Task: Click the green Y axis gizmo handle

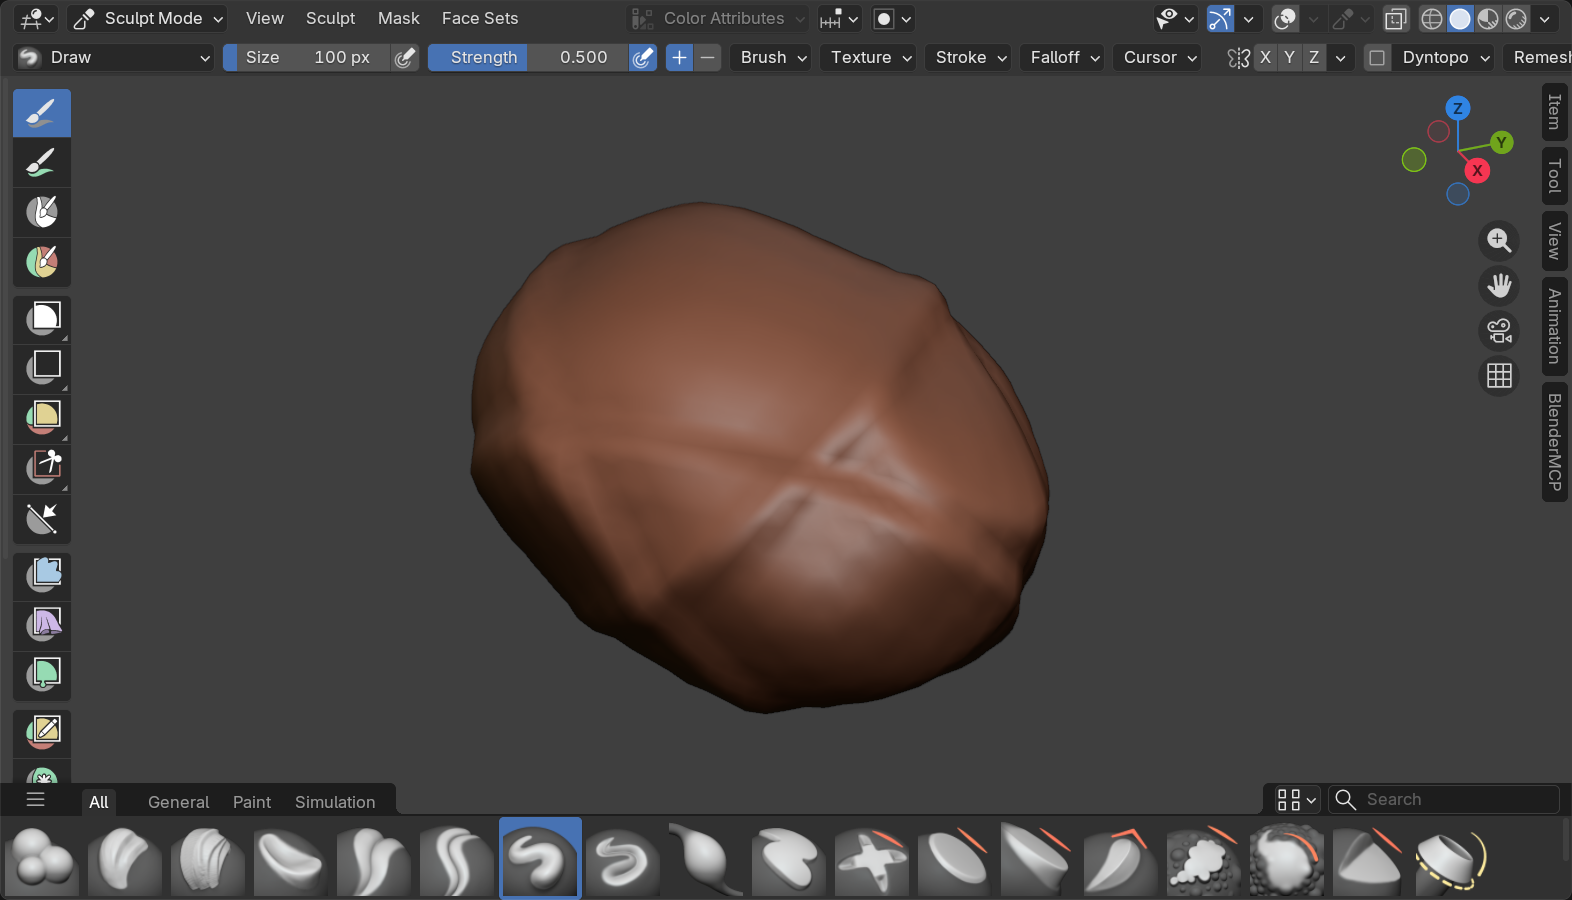Action: tap(1501, 143)
